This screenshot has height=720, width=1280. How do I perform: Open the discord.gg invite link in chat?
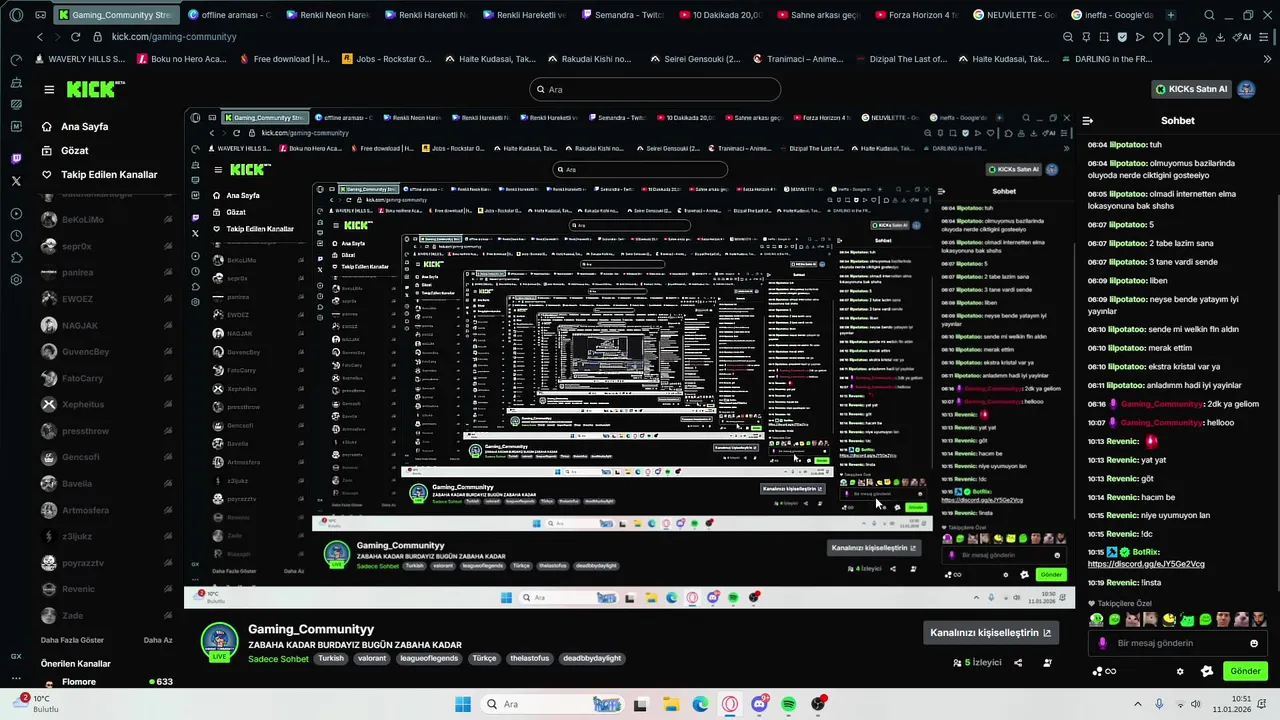1146,564
